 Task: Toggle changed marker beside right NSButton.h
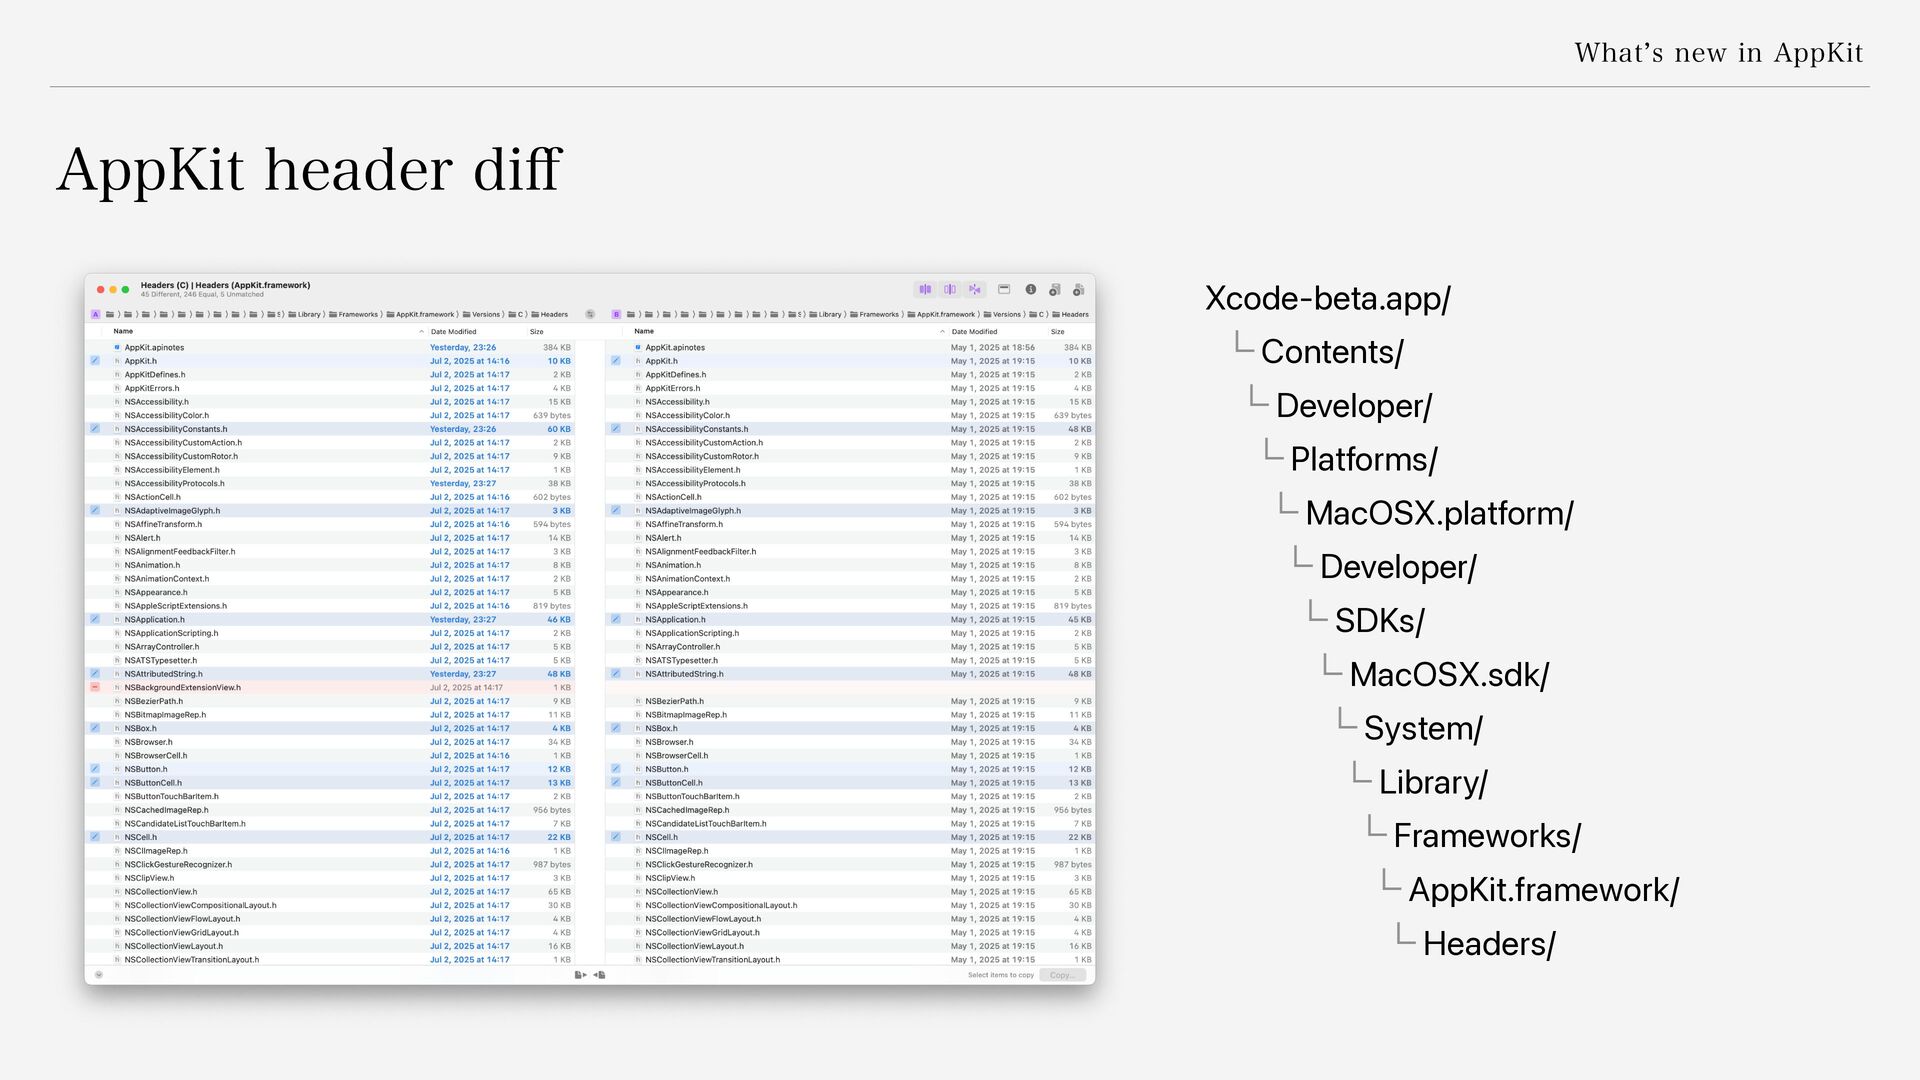616,770
